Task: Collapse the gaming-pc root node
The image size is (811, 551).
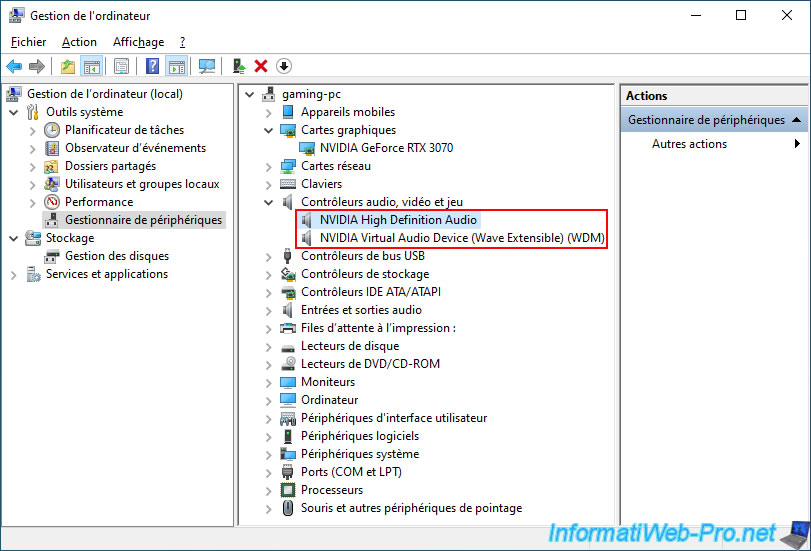Action: (x=250, y=95)
